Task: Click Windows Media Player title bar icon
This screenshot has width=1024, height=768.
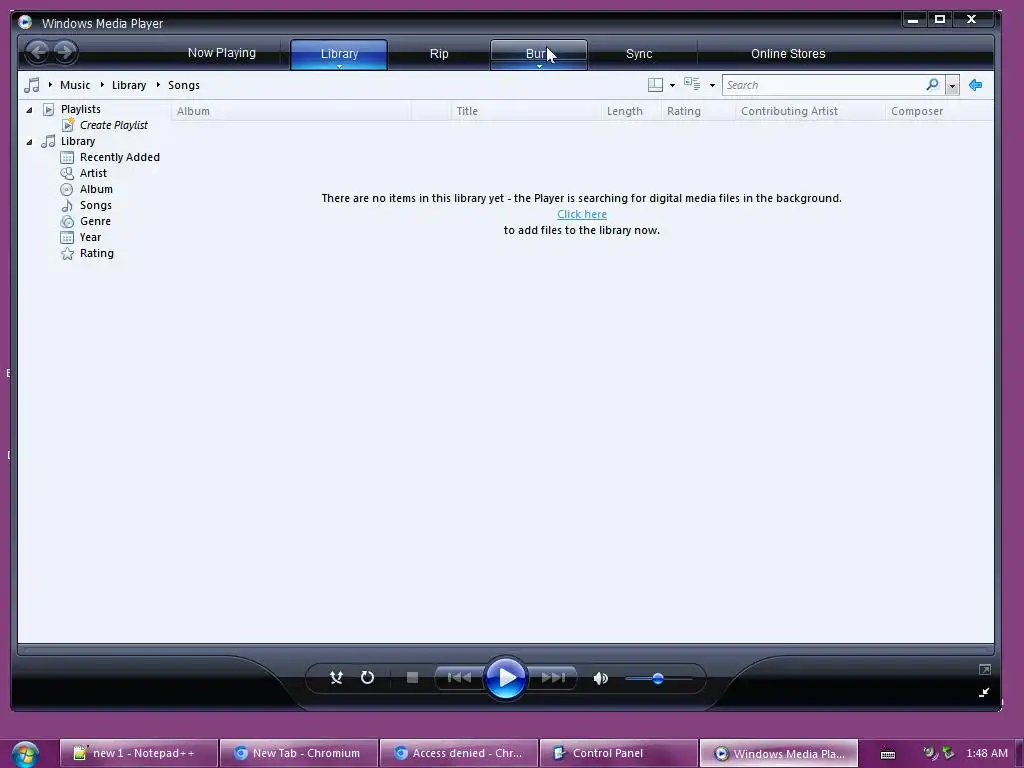Action: click(x=25, y=22)
